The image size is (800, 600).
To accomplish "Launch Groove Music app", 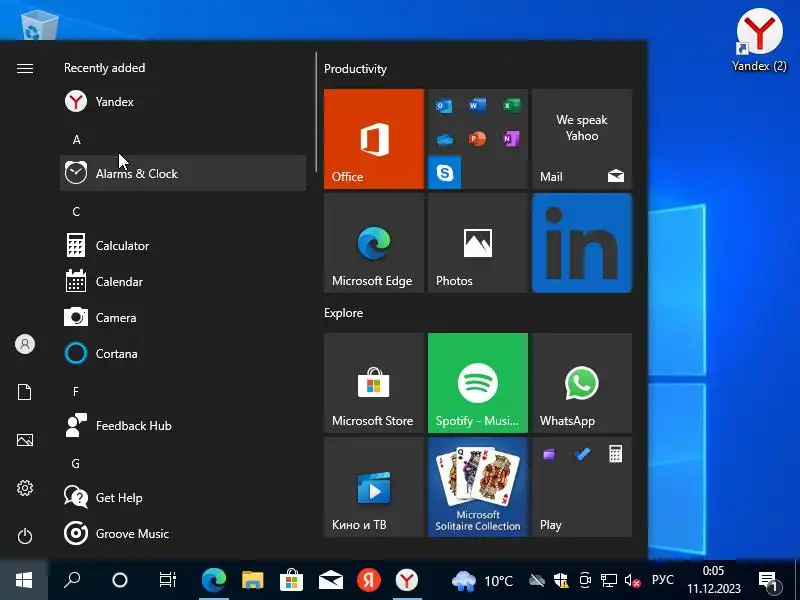I will point(183,534).
